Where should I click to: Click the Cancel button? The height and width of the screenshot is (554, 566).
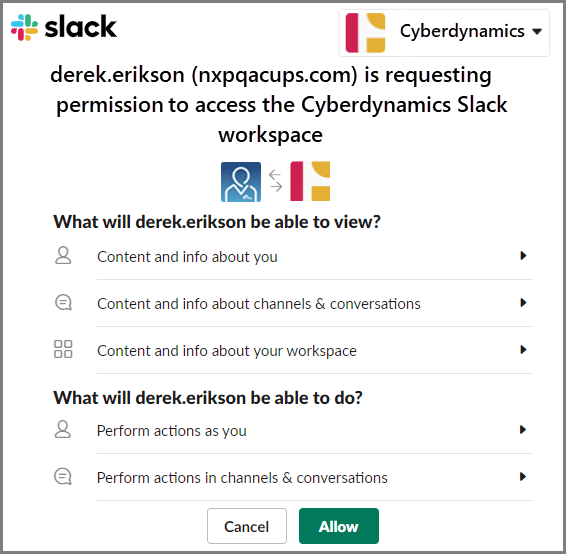point(247,526)
